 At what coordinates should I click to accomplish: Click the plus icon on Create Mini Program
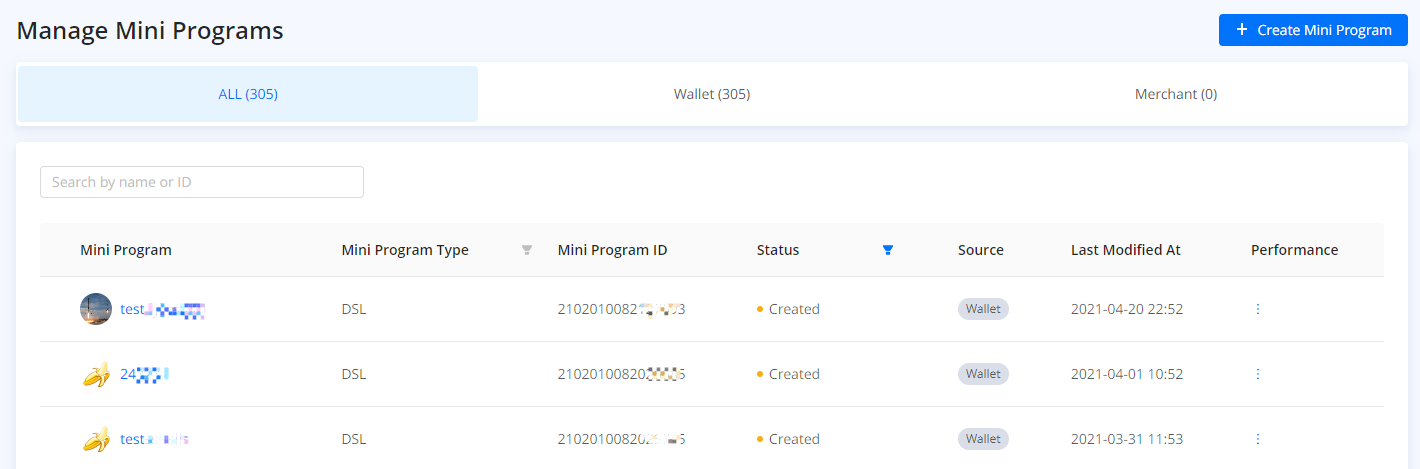[x=1242, y=30]
